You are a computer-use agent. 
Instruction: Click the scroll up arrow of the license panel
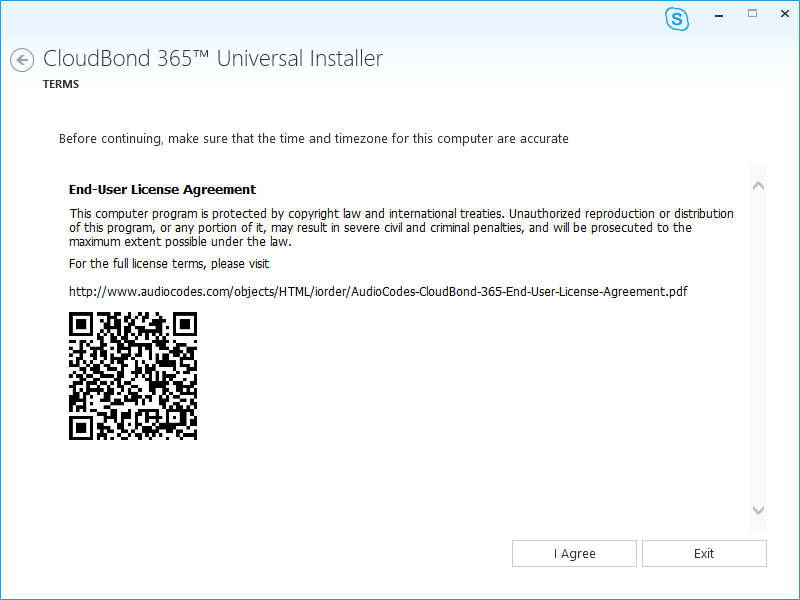point(758,186)
